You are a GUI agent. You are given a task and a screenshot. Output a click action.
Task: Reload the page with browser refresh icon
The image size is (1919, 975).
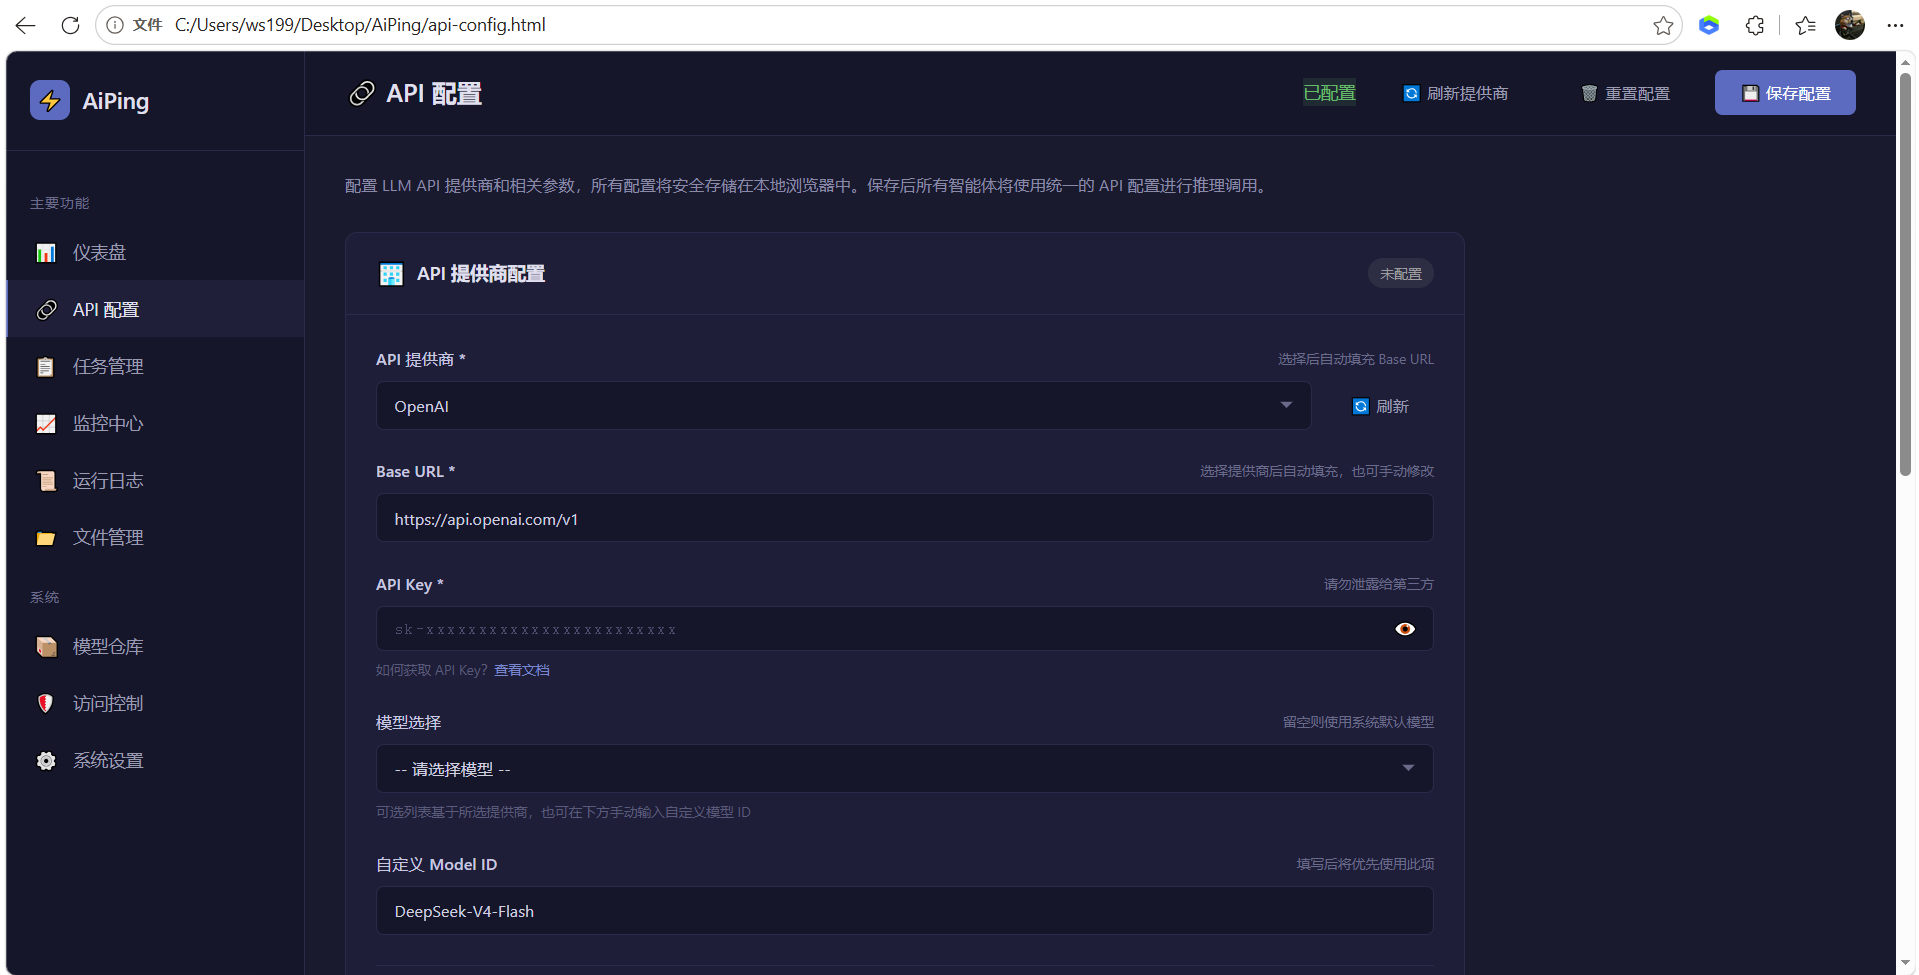(70, 25)
